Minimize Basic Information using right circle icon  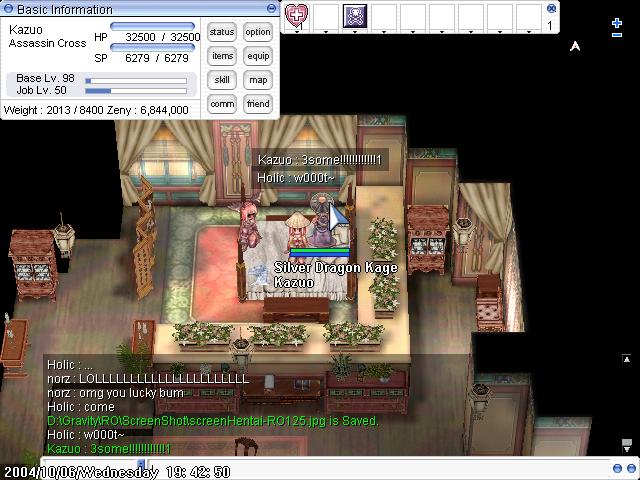tap(271, 8)
